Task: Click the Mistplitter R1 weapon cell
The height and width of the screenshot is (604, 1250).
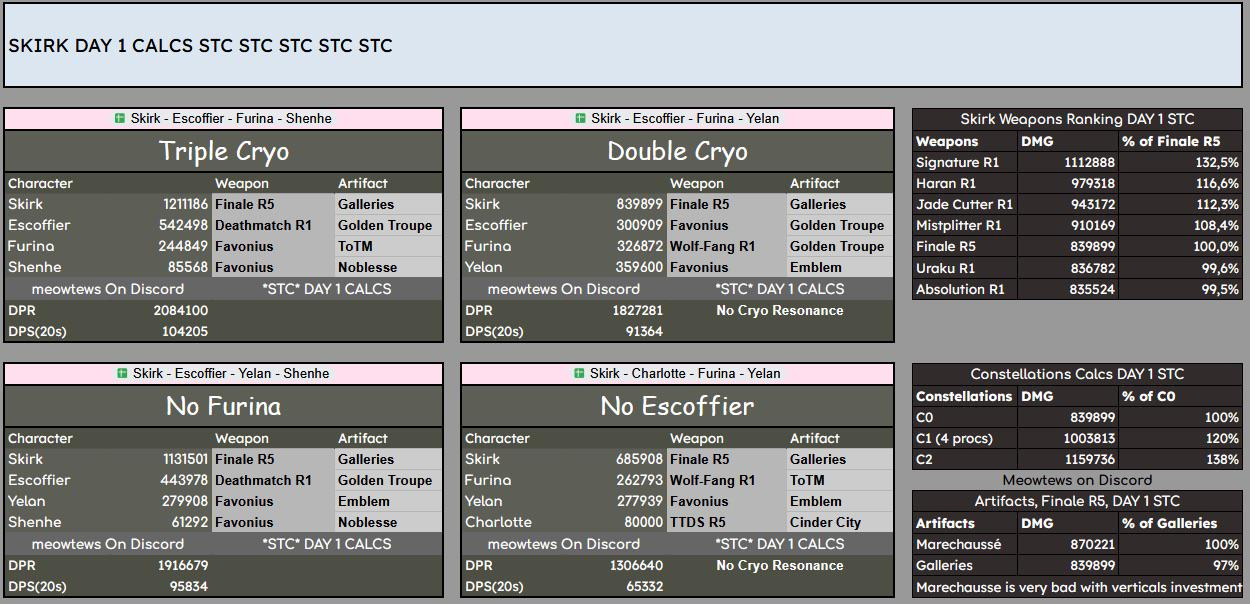Action: tap(958, 226)
